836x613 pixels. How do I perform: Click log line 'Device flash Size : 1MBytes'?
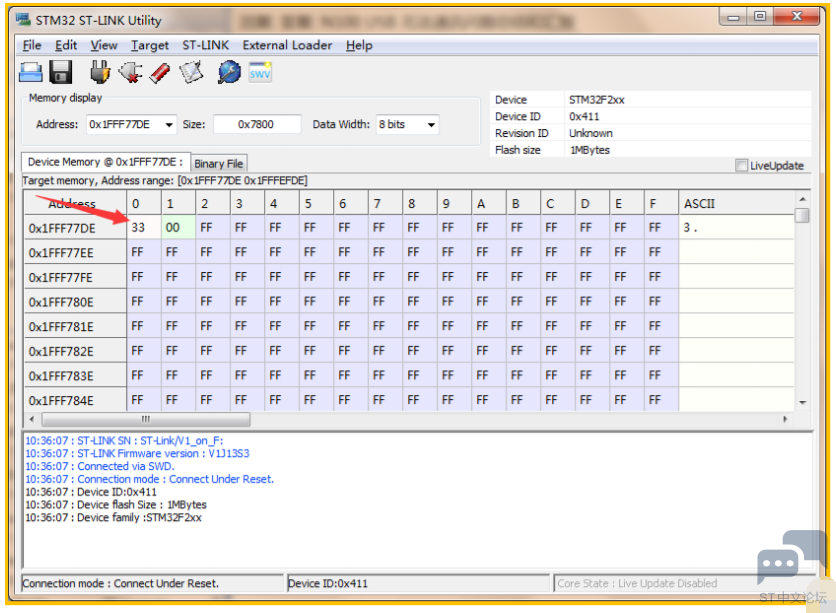(116, 505)
